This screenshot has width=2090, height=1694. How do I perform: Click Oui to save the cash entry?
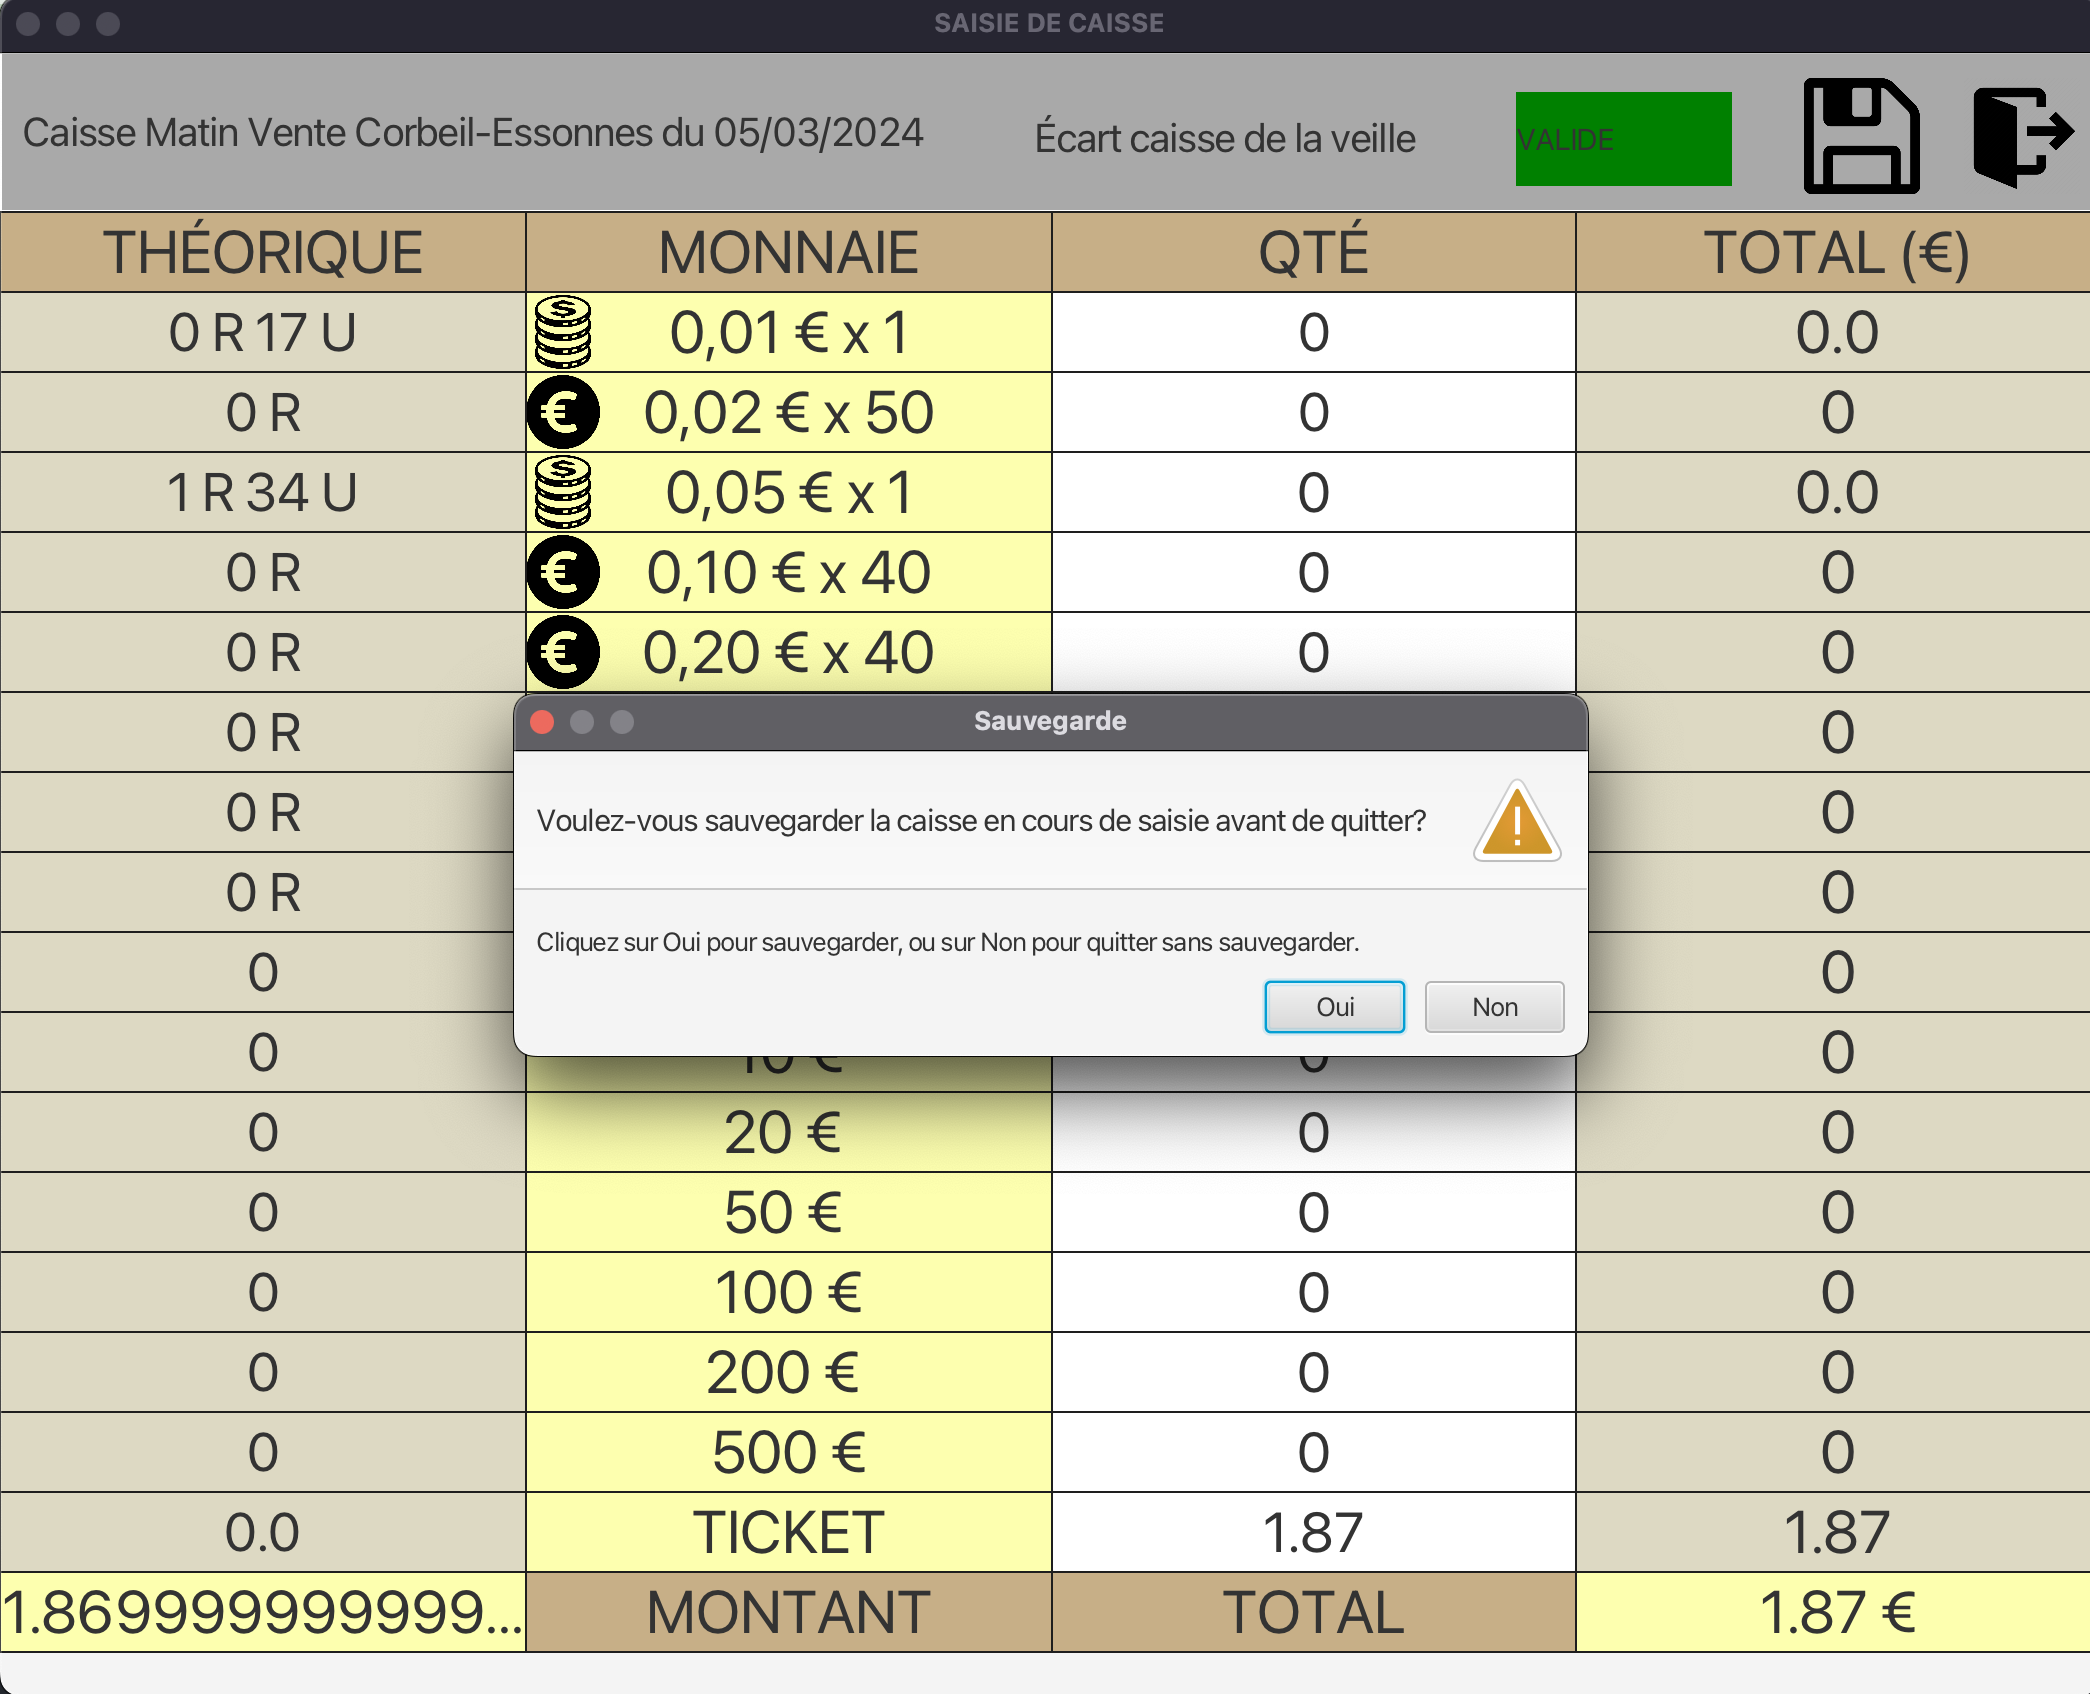coord(1334,1007)
